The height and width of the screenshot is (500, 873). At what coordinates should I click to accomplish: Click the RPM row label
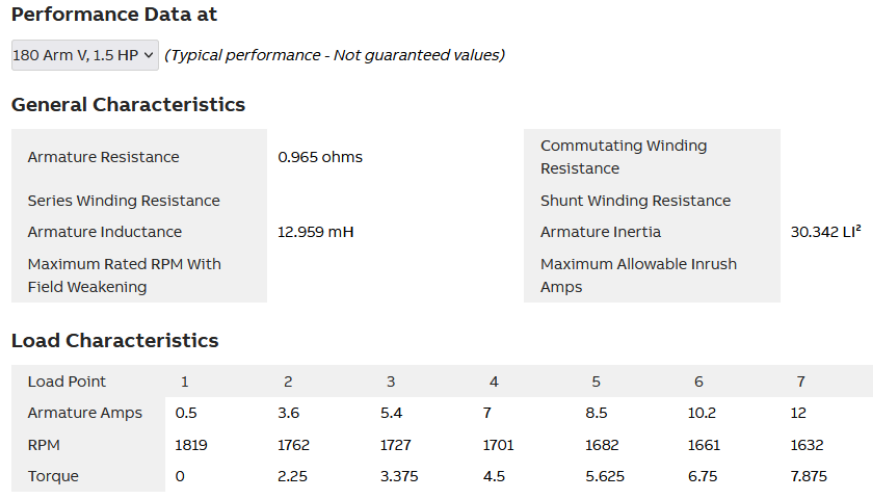tap(43, 445)
